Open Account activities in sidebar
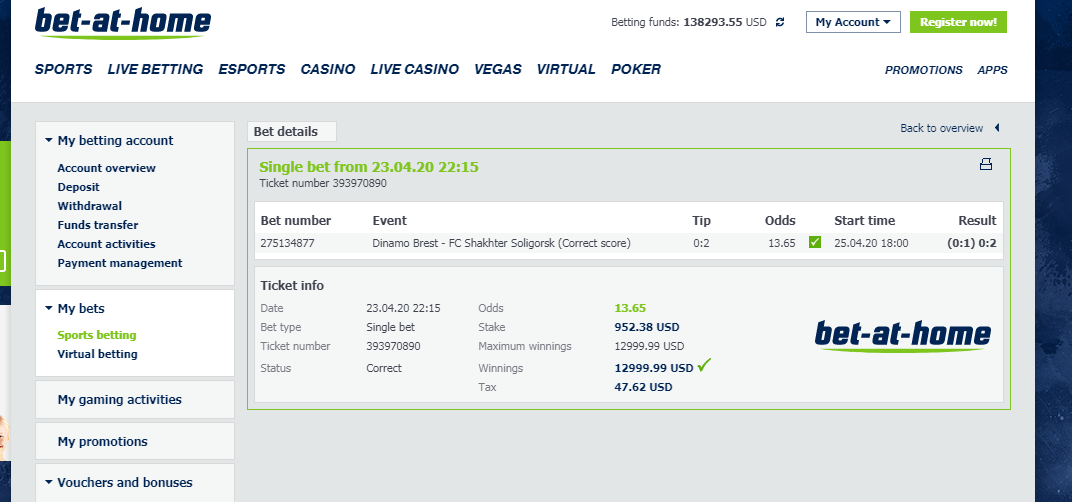Image resolution: width=1072 pixels, height=502 pixels. pos(106,244)
